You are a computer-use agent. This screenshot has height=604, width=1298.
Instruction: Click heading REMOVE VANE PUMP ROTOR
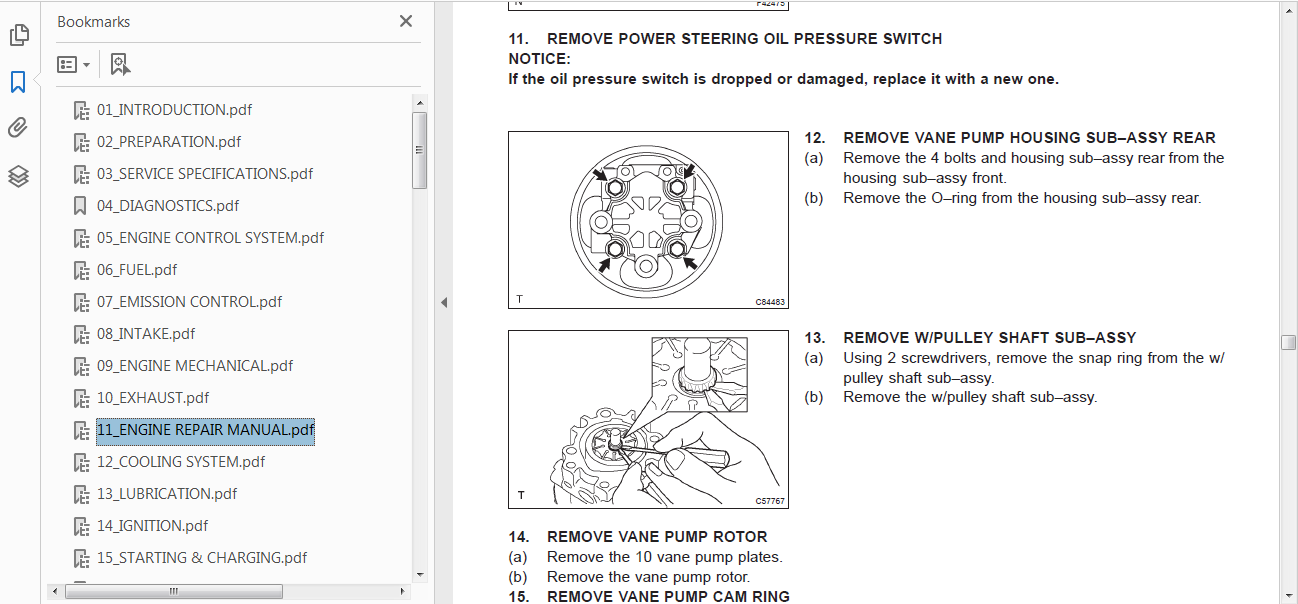[657, 537]
